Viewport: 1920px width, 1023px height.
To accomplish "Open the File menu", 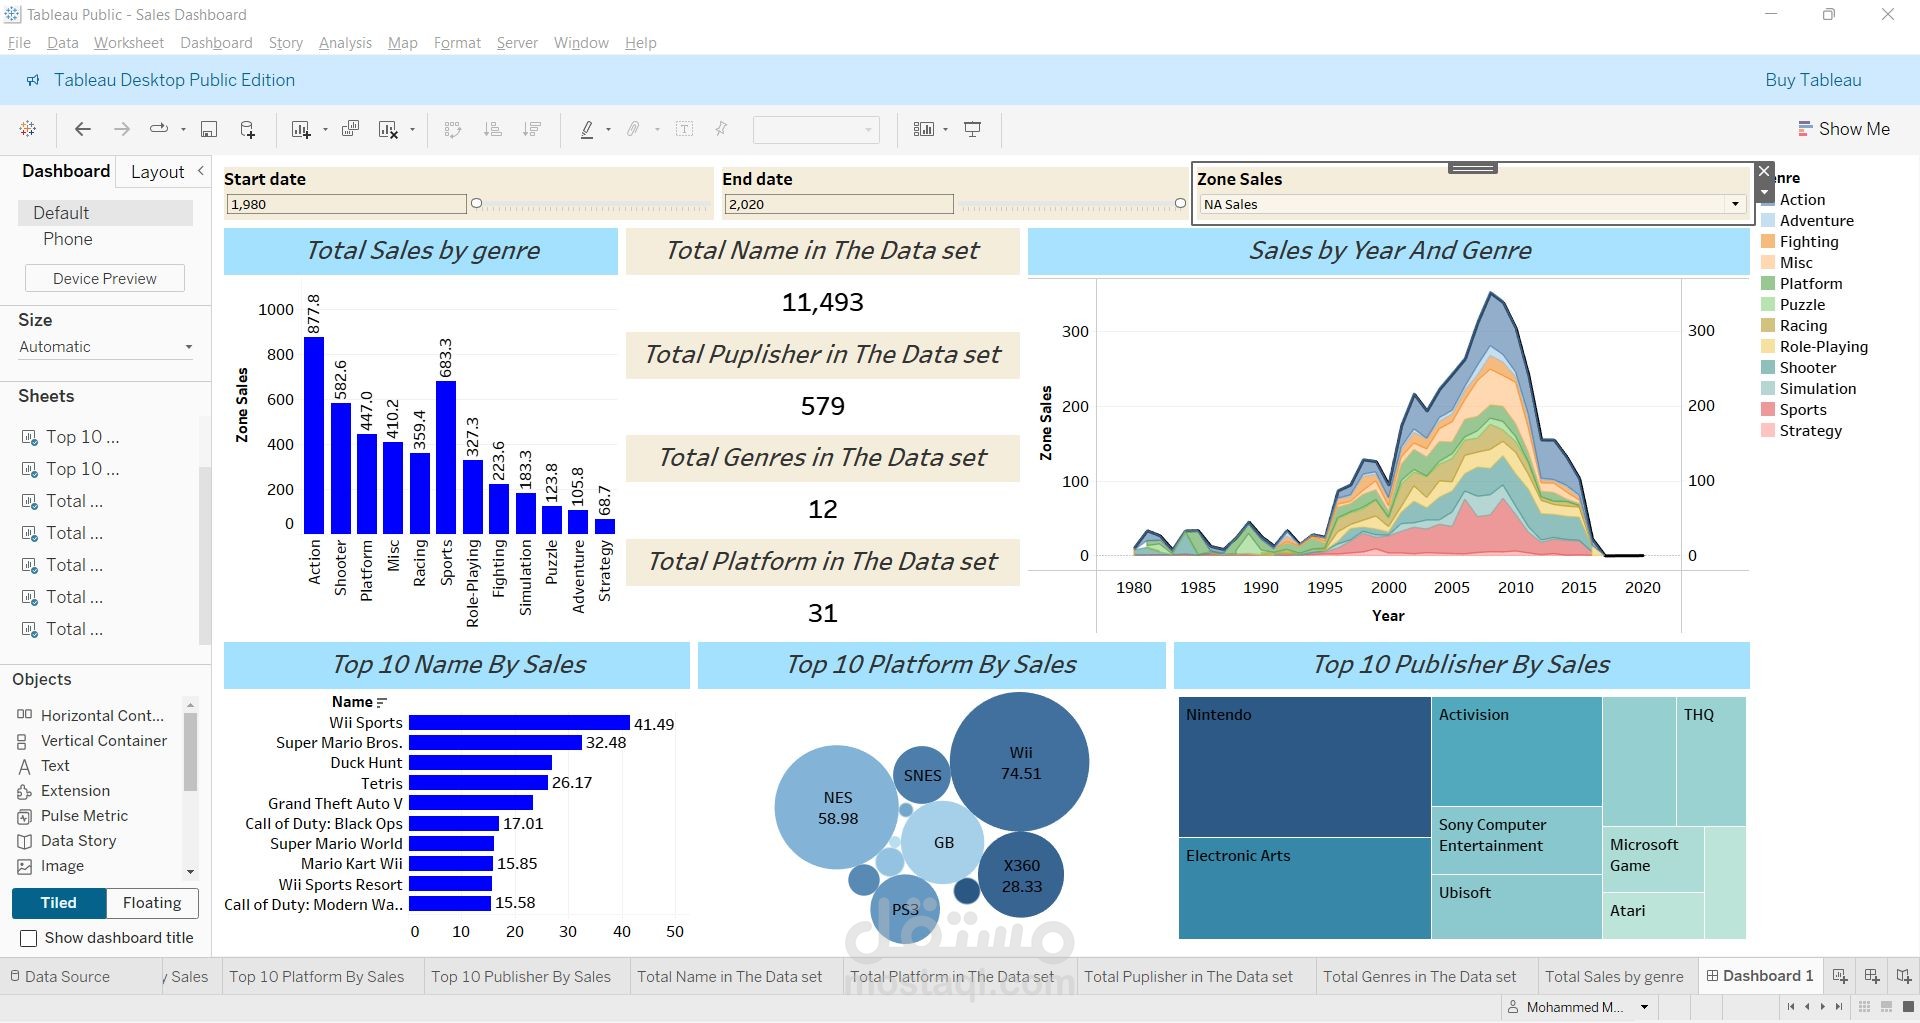I will pos(19,43).
